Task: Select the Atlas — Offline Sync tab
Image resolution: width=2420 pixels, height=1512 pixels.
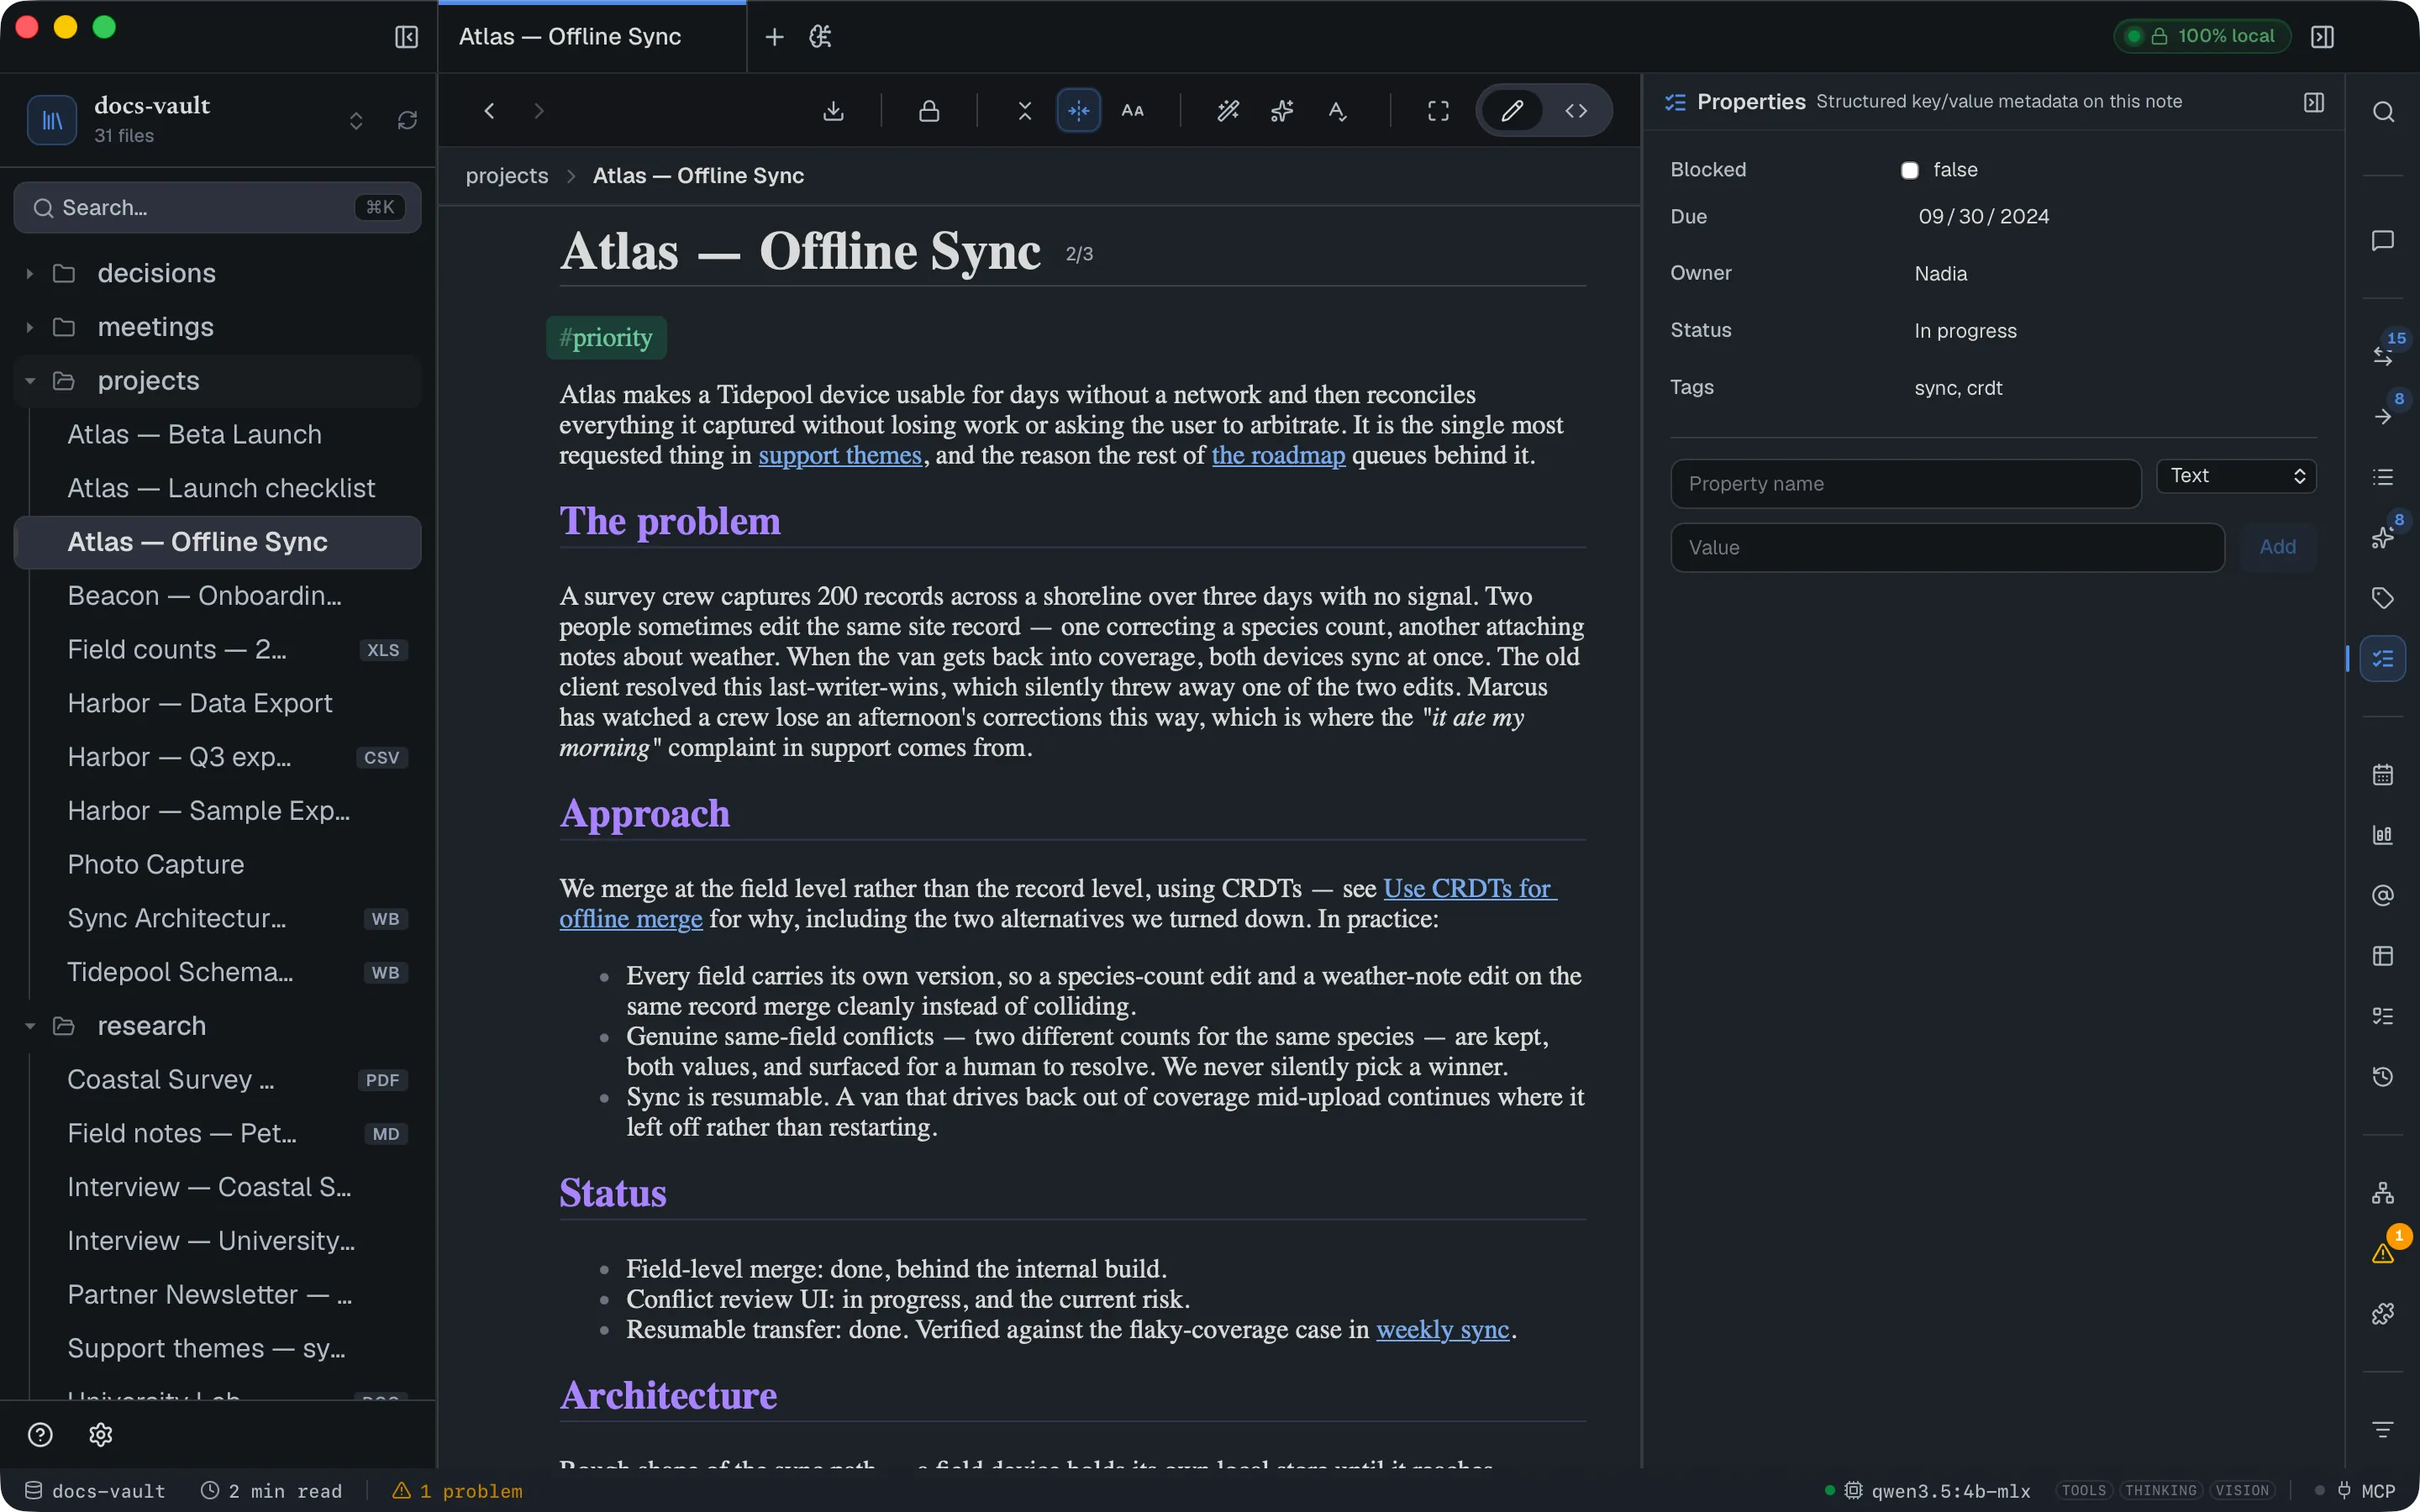Action: pyautogui.click(x=592, y=37)
